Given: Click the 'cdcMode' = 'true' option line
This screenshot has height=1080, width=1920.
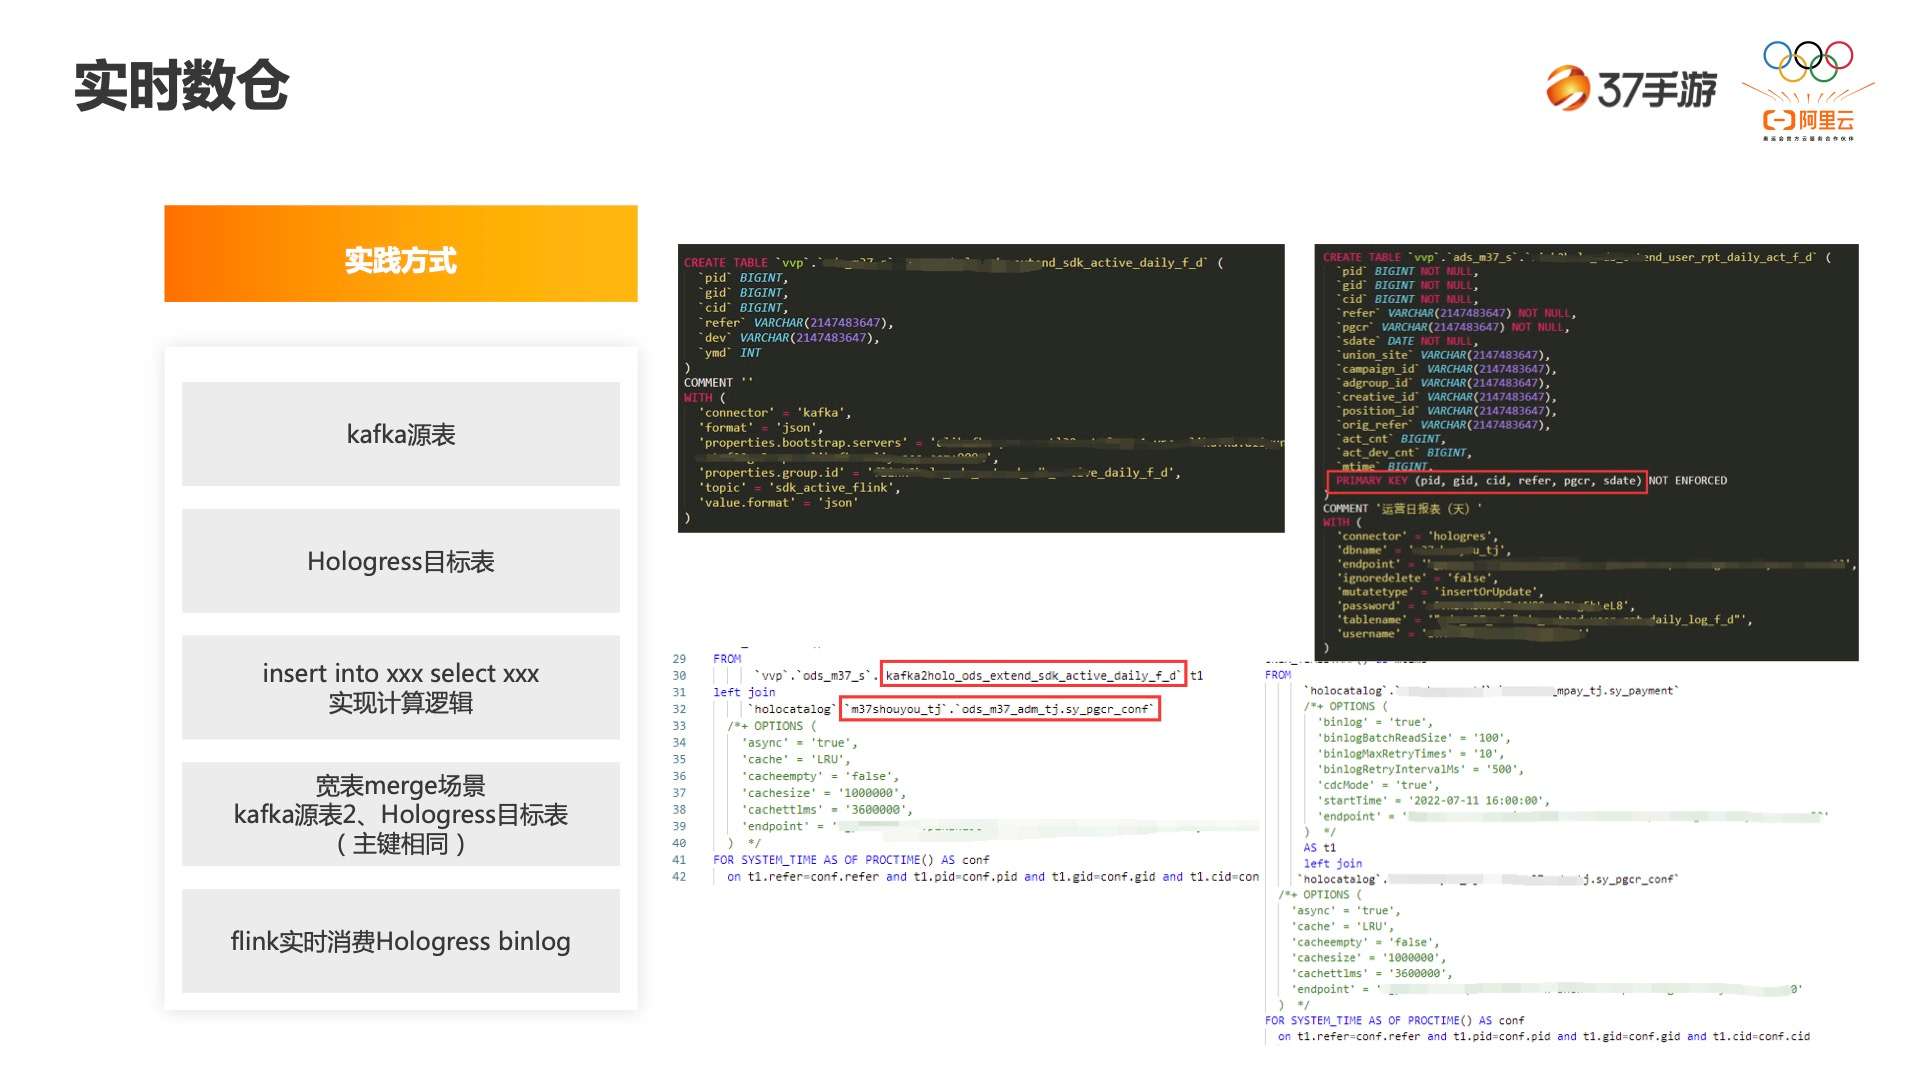Looking at the screenshot, I should [x=1379, y=785].
